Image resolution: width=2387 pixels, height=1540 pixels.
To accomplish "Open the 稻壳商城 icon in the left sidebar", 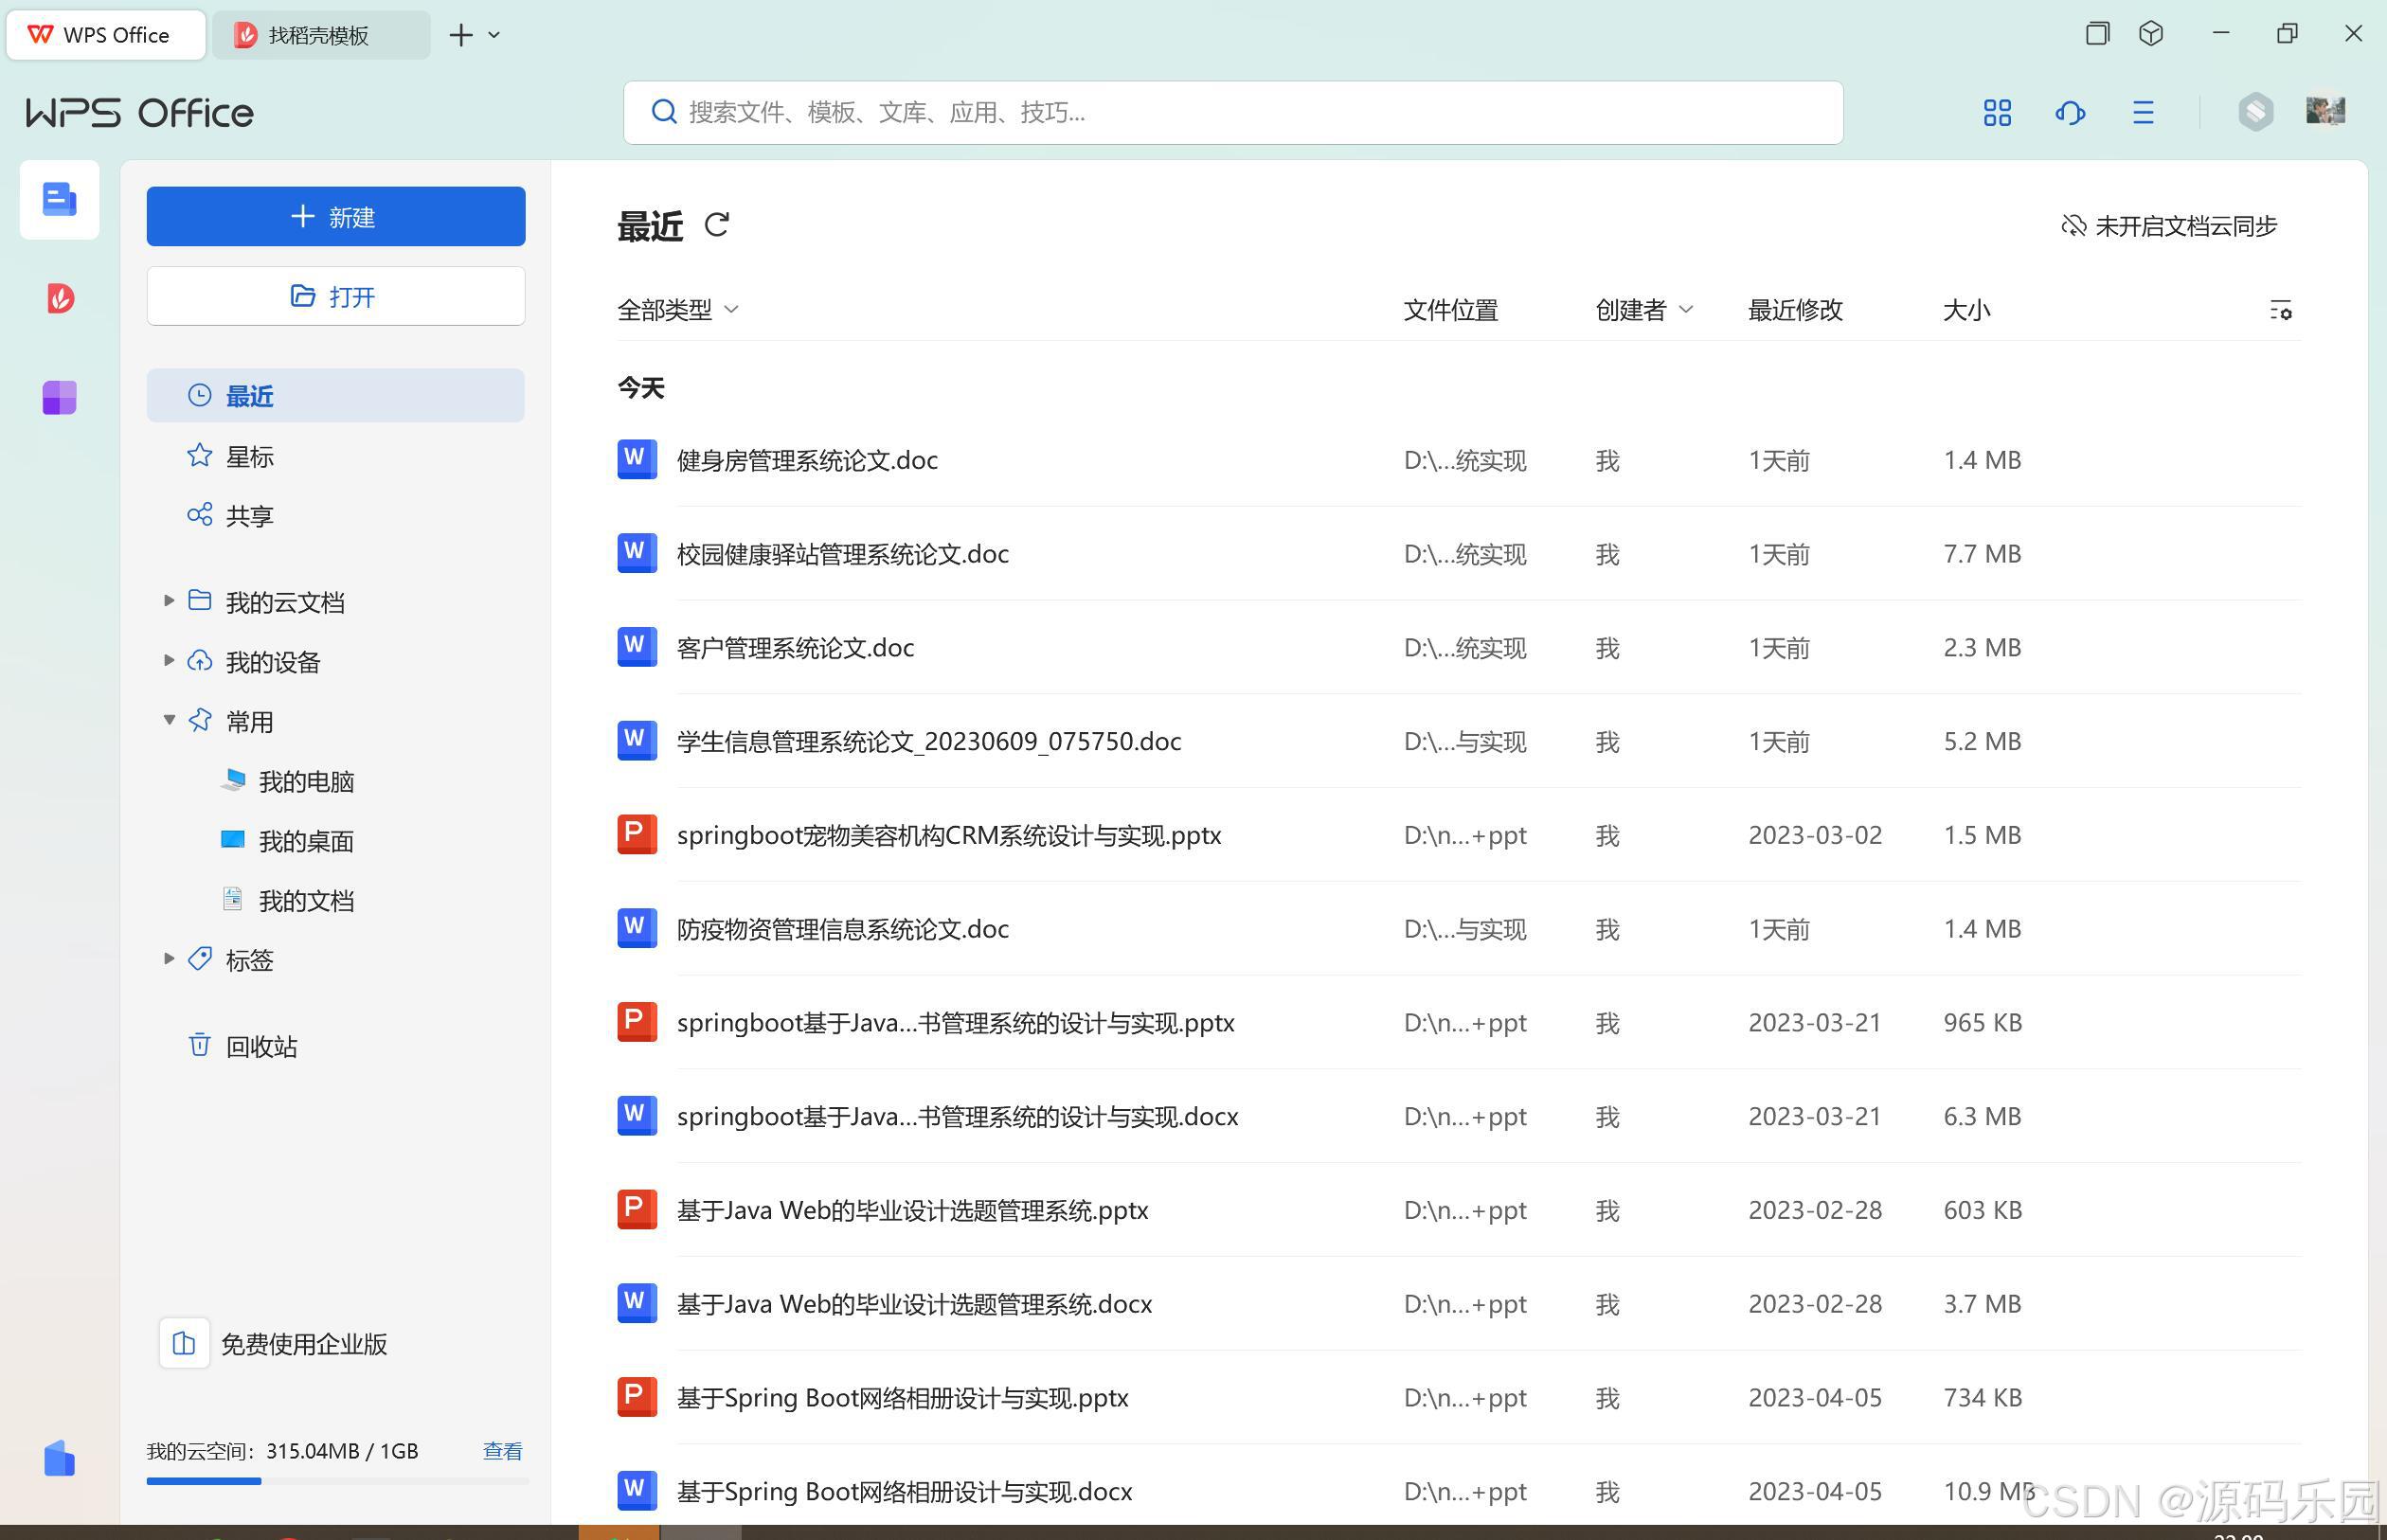I will (59, 298).
